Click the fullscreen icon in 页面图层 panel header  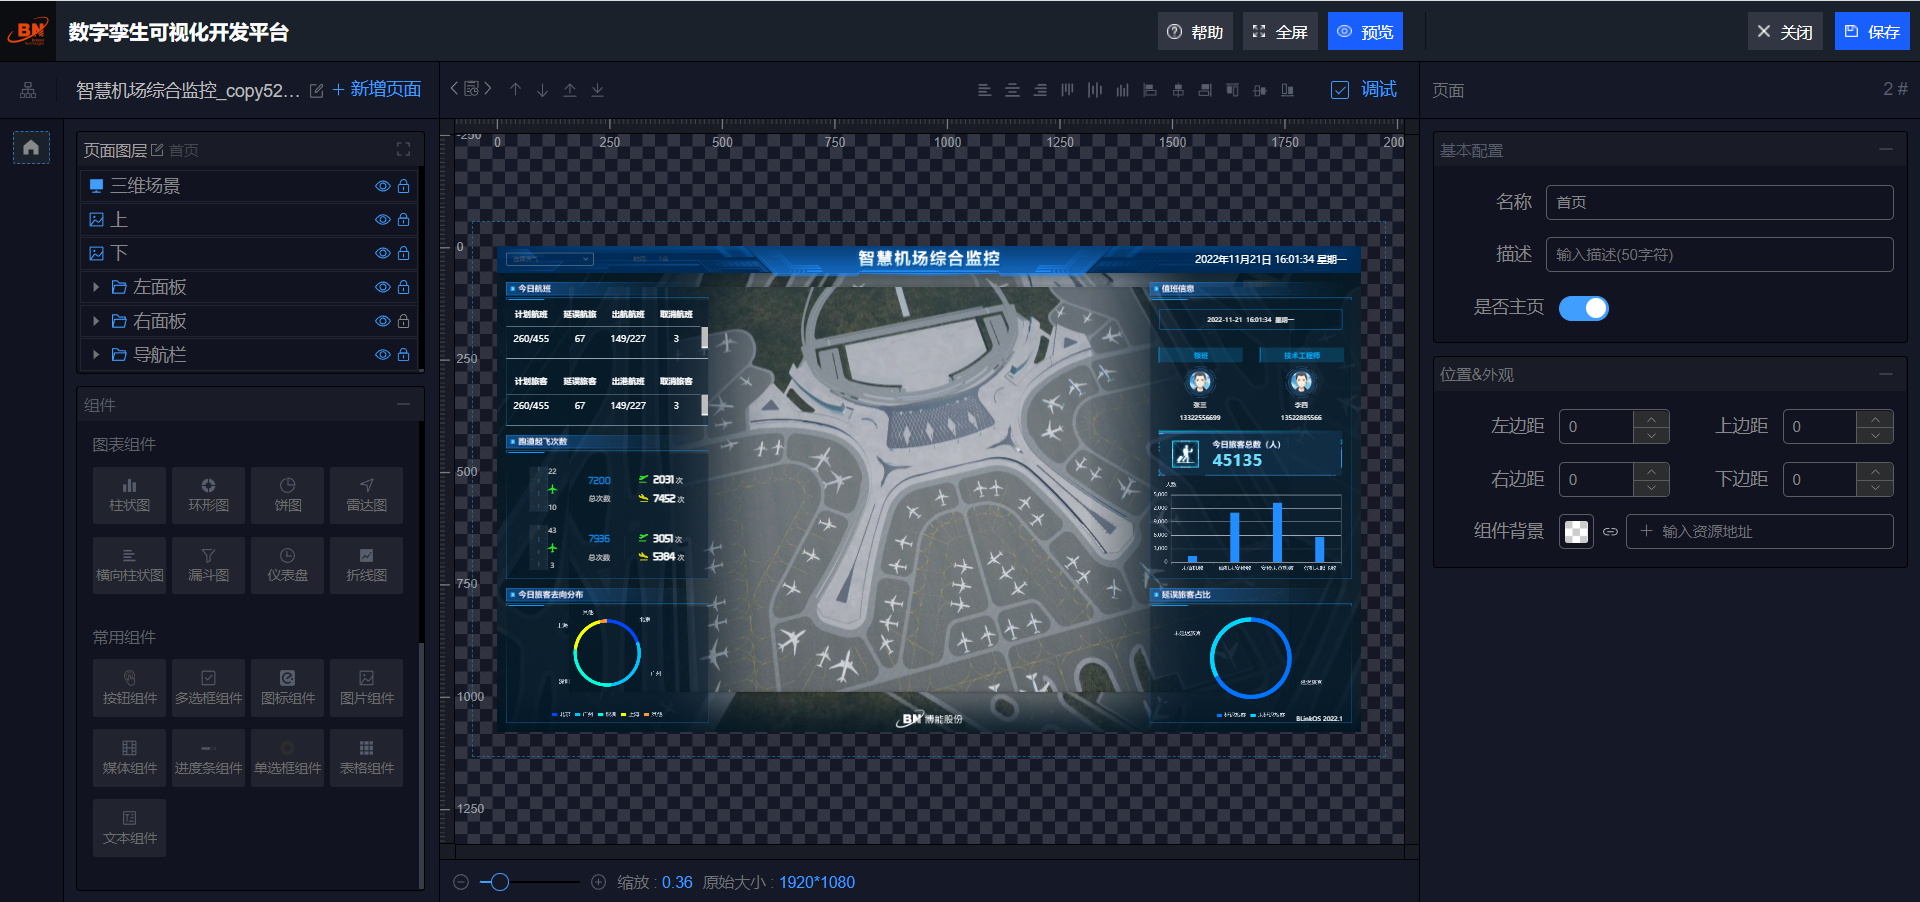pos(403,150)
